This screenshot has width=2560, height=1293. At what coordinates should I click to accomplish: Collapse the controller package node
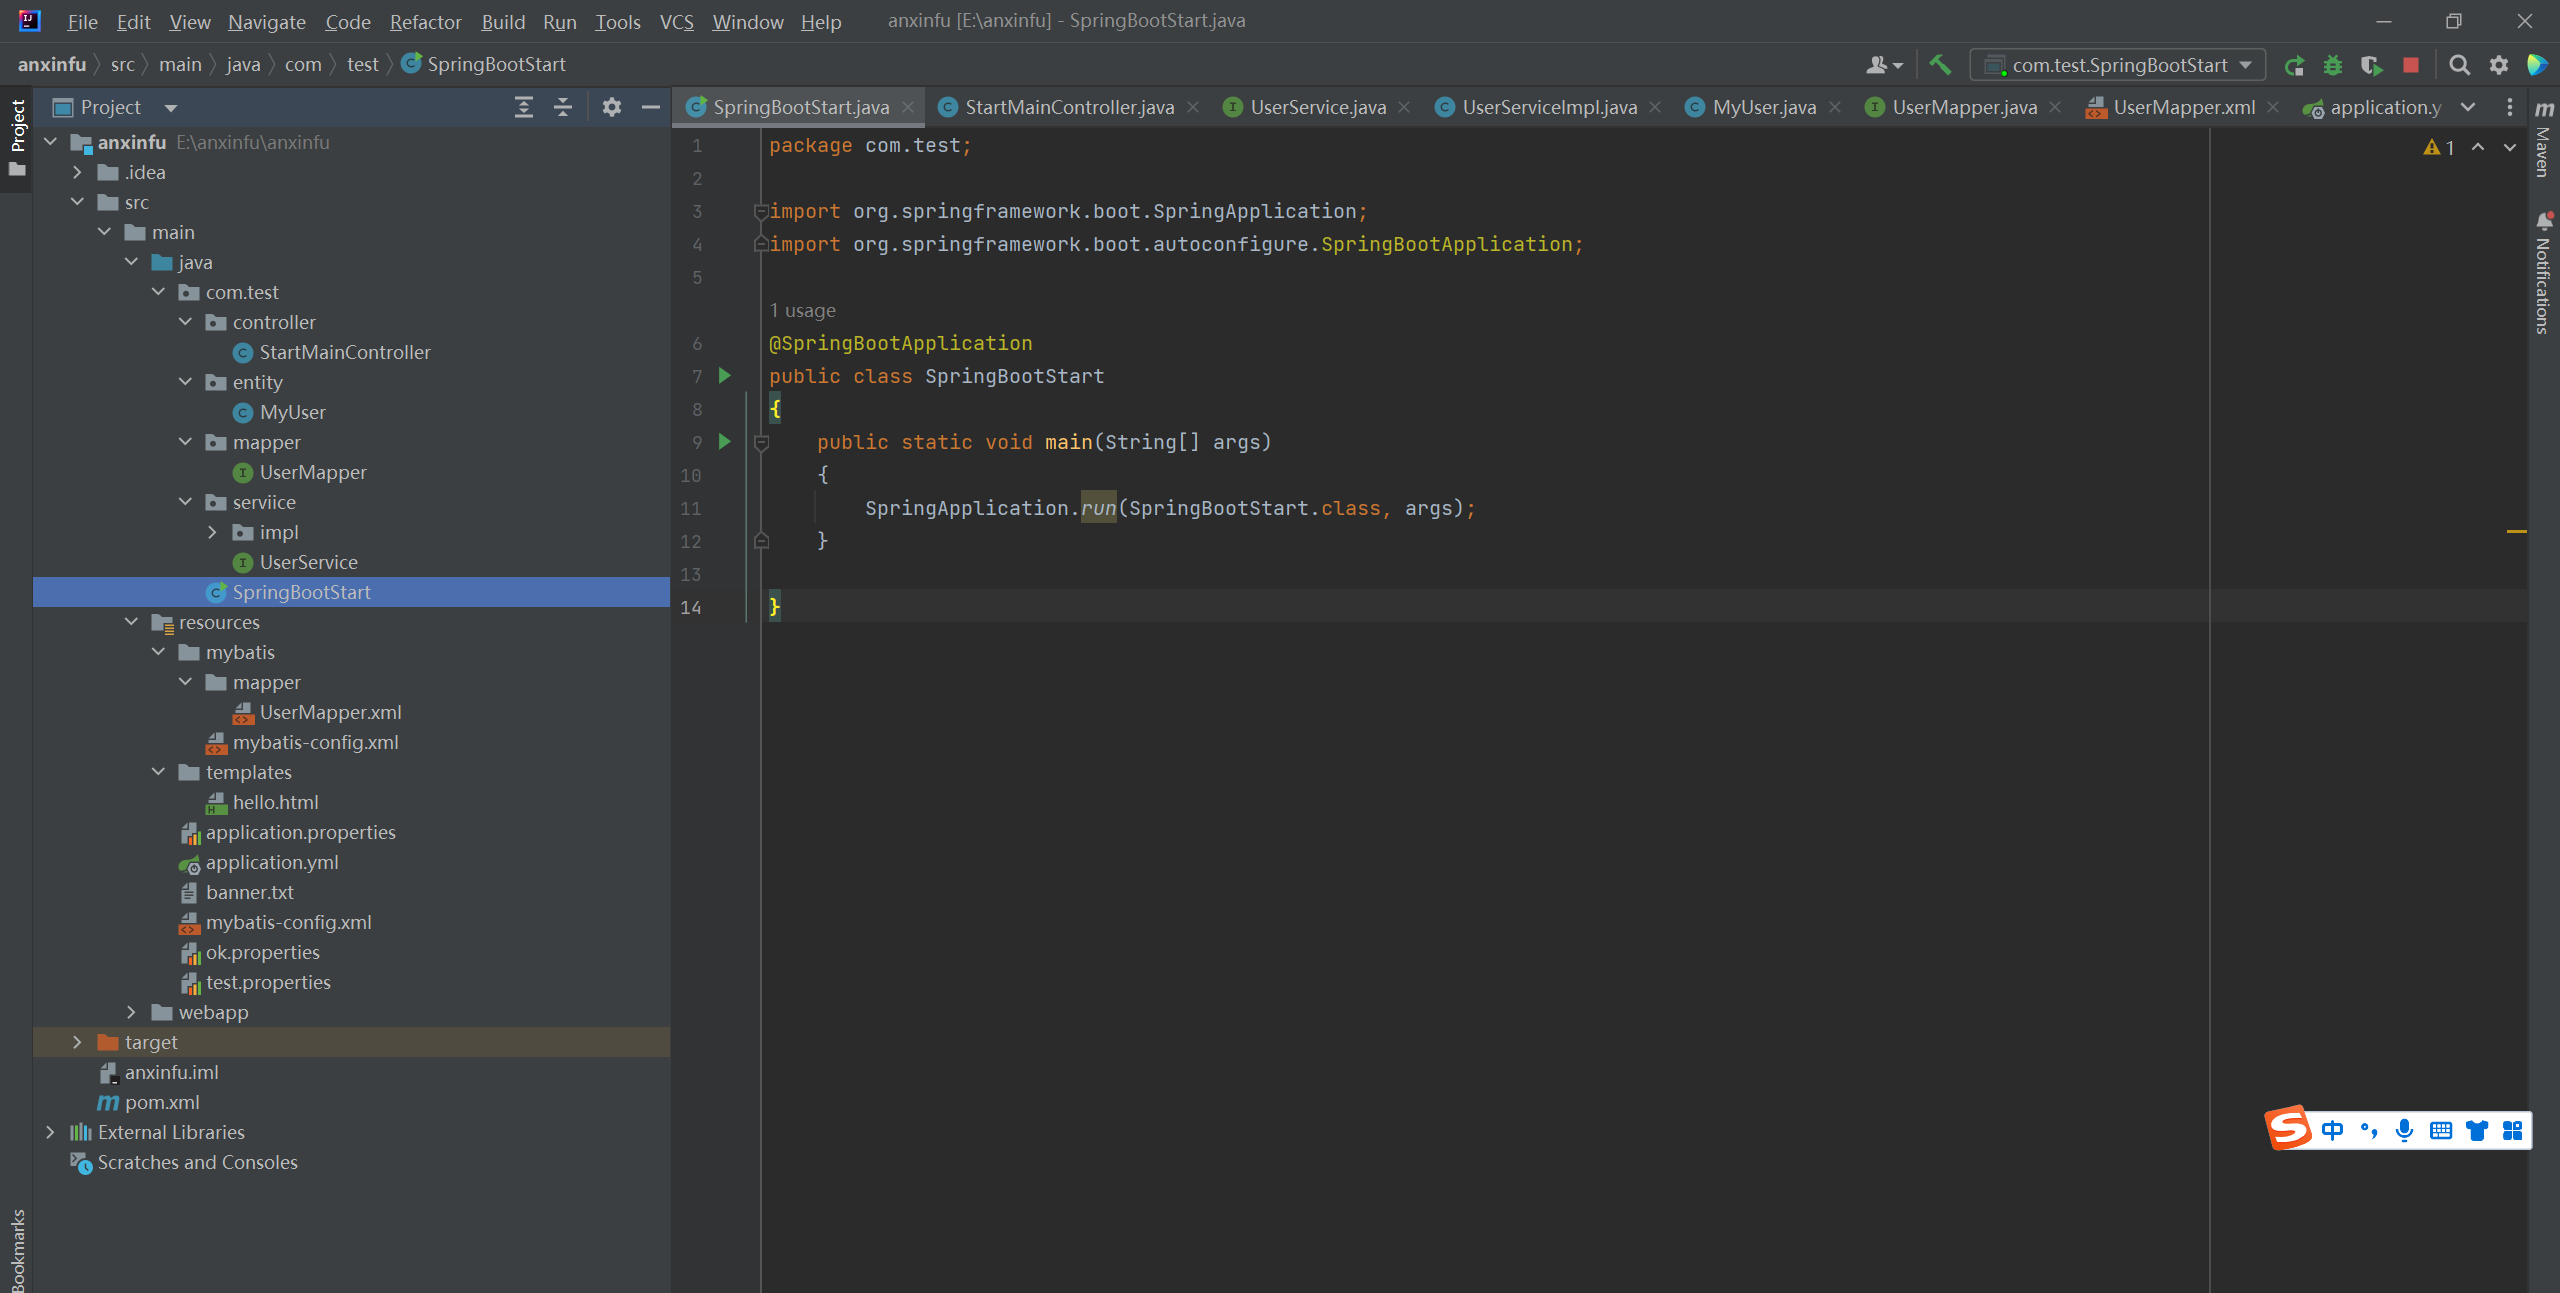[185, 322]
